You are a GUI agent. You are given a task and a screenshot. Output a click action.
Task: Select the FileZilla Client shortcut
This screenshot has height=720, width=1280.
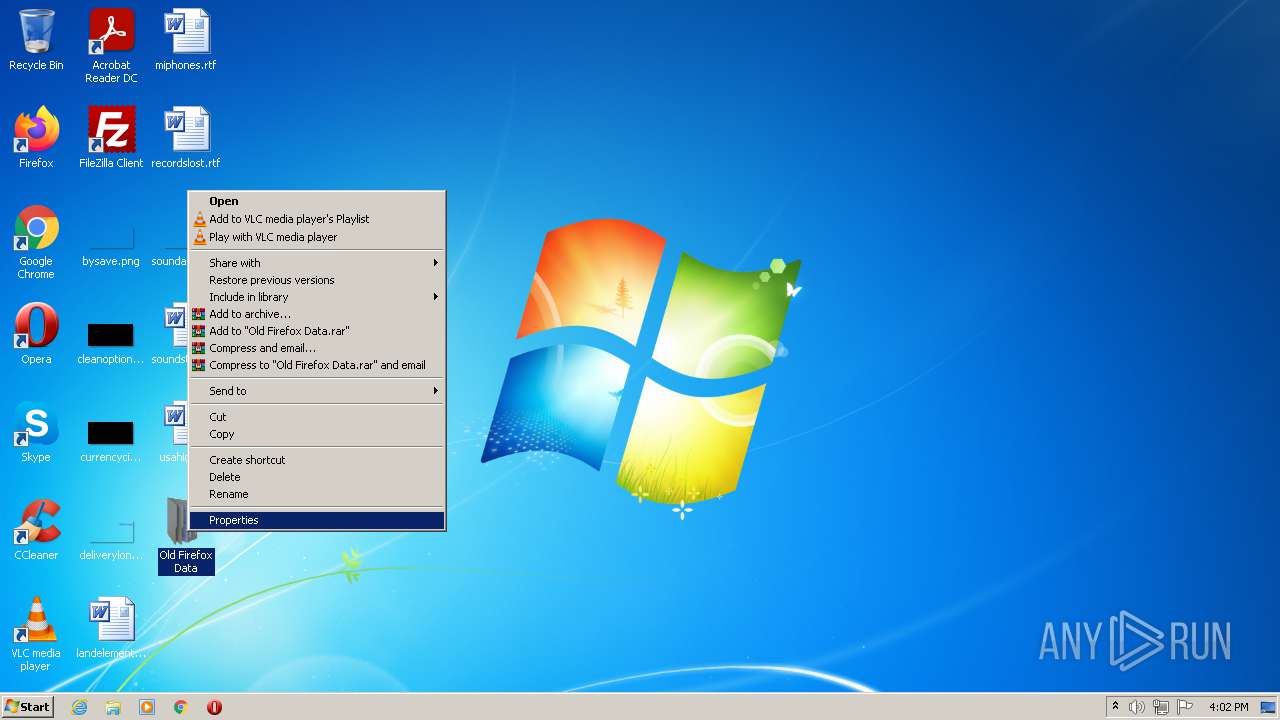[x=111, y=138]
